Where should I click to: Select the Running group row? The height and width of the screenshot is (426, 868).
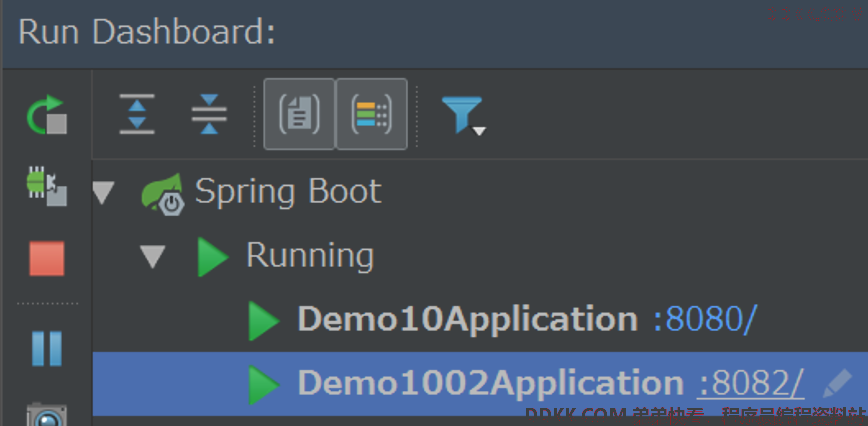coord(480,256)
